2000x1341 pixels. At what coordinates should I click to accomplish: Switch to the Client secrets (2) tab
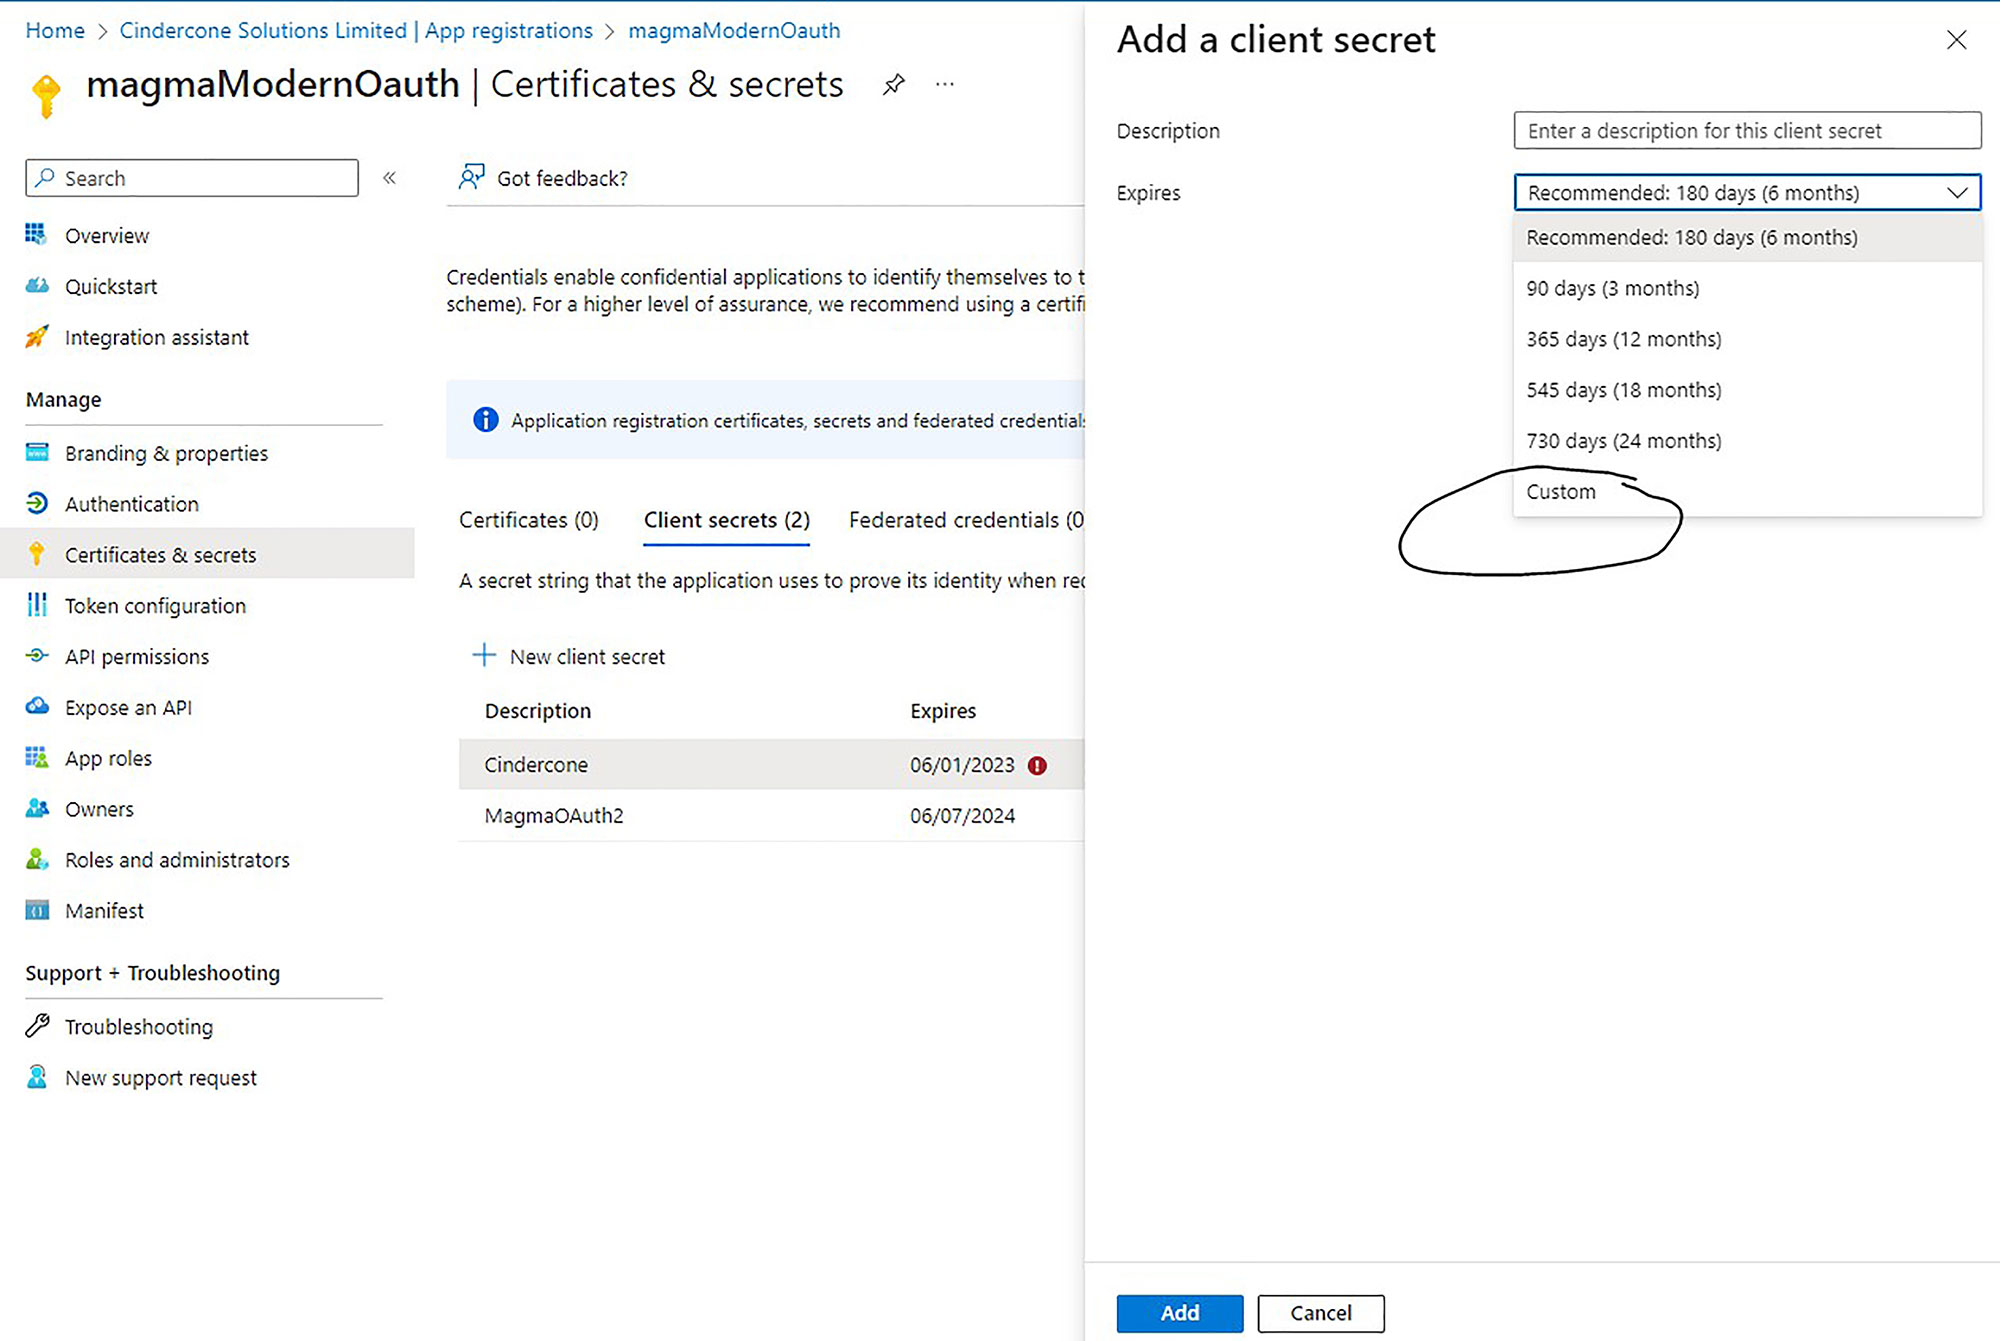727,520
